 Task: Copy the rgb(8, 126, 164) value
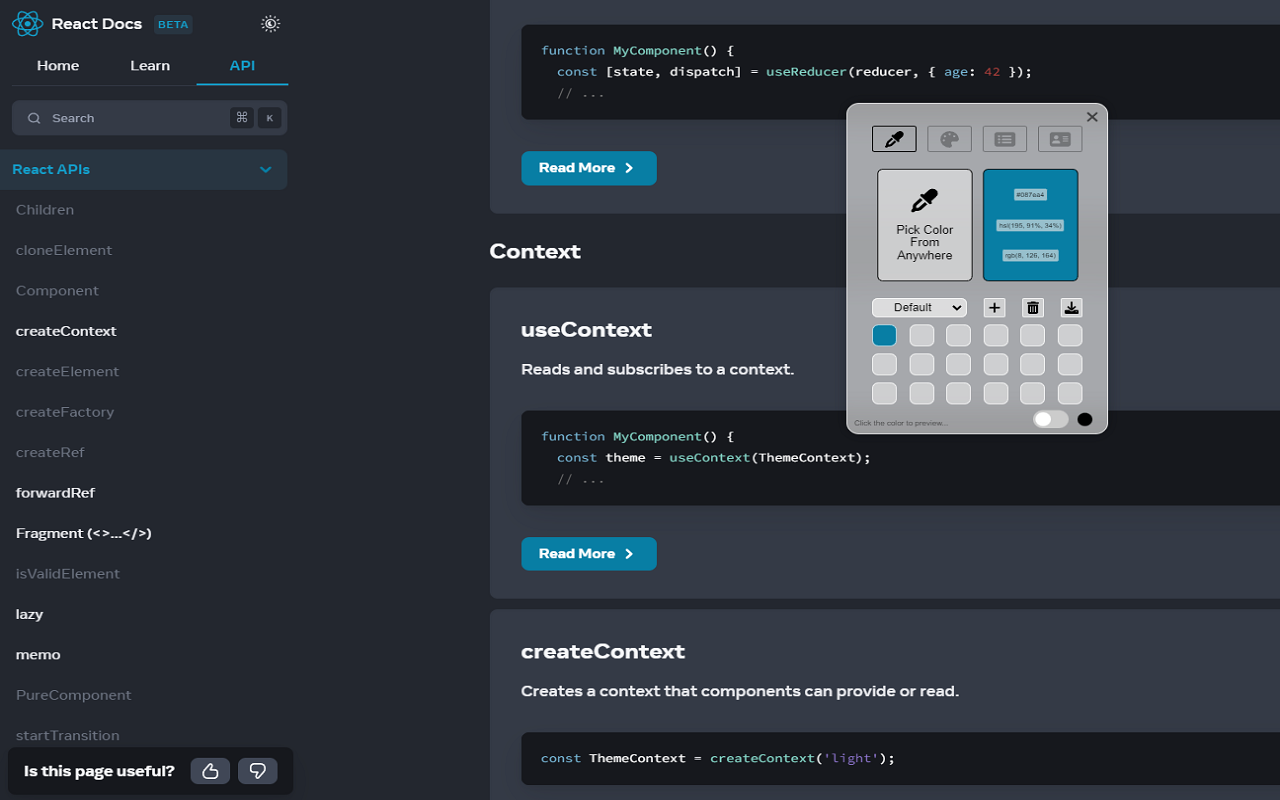[1030, 255]
